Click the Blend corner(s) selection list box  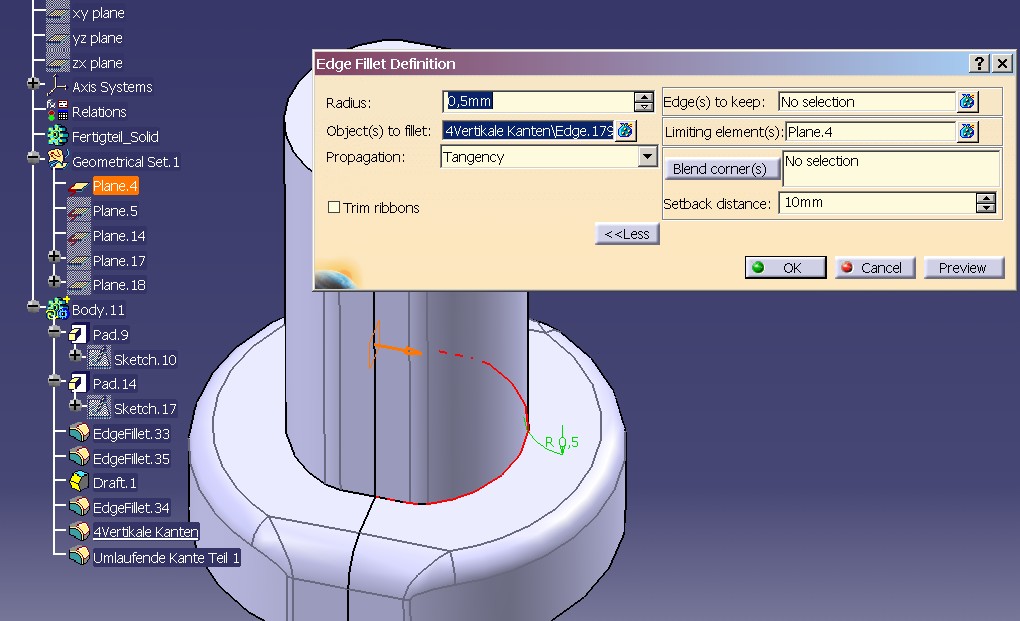[x=891, y=169]
